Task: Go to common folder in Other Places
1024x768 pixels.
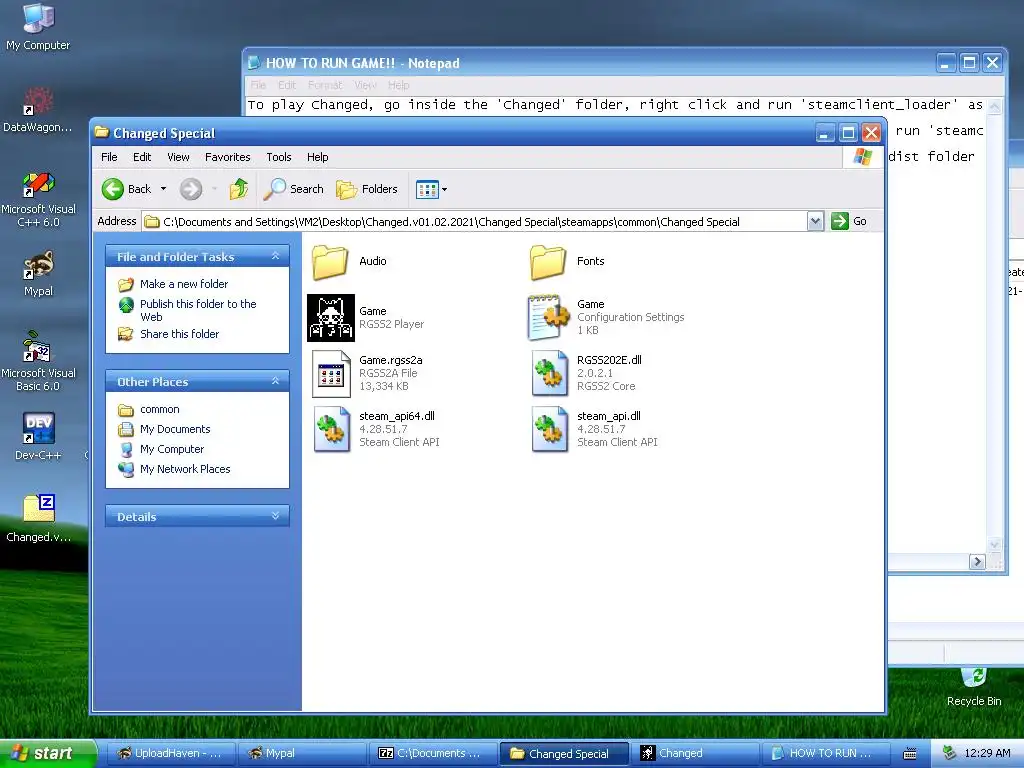Action: [x=159, y=409]
